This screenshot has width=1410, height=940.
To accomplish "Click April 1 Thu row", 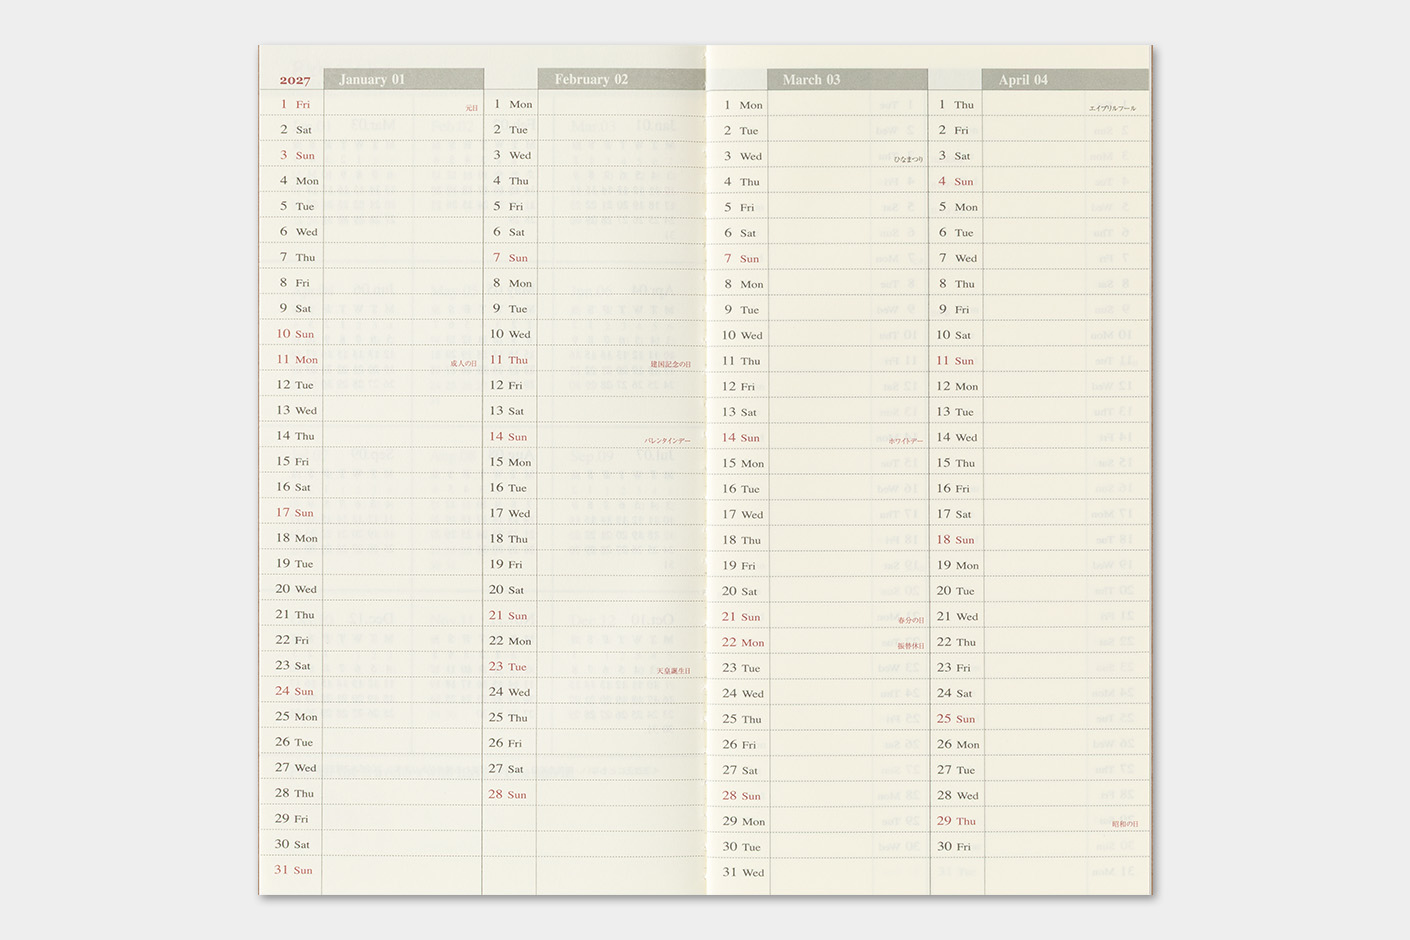I will click(x=1039, y=104).
